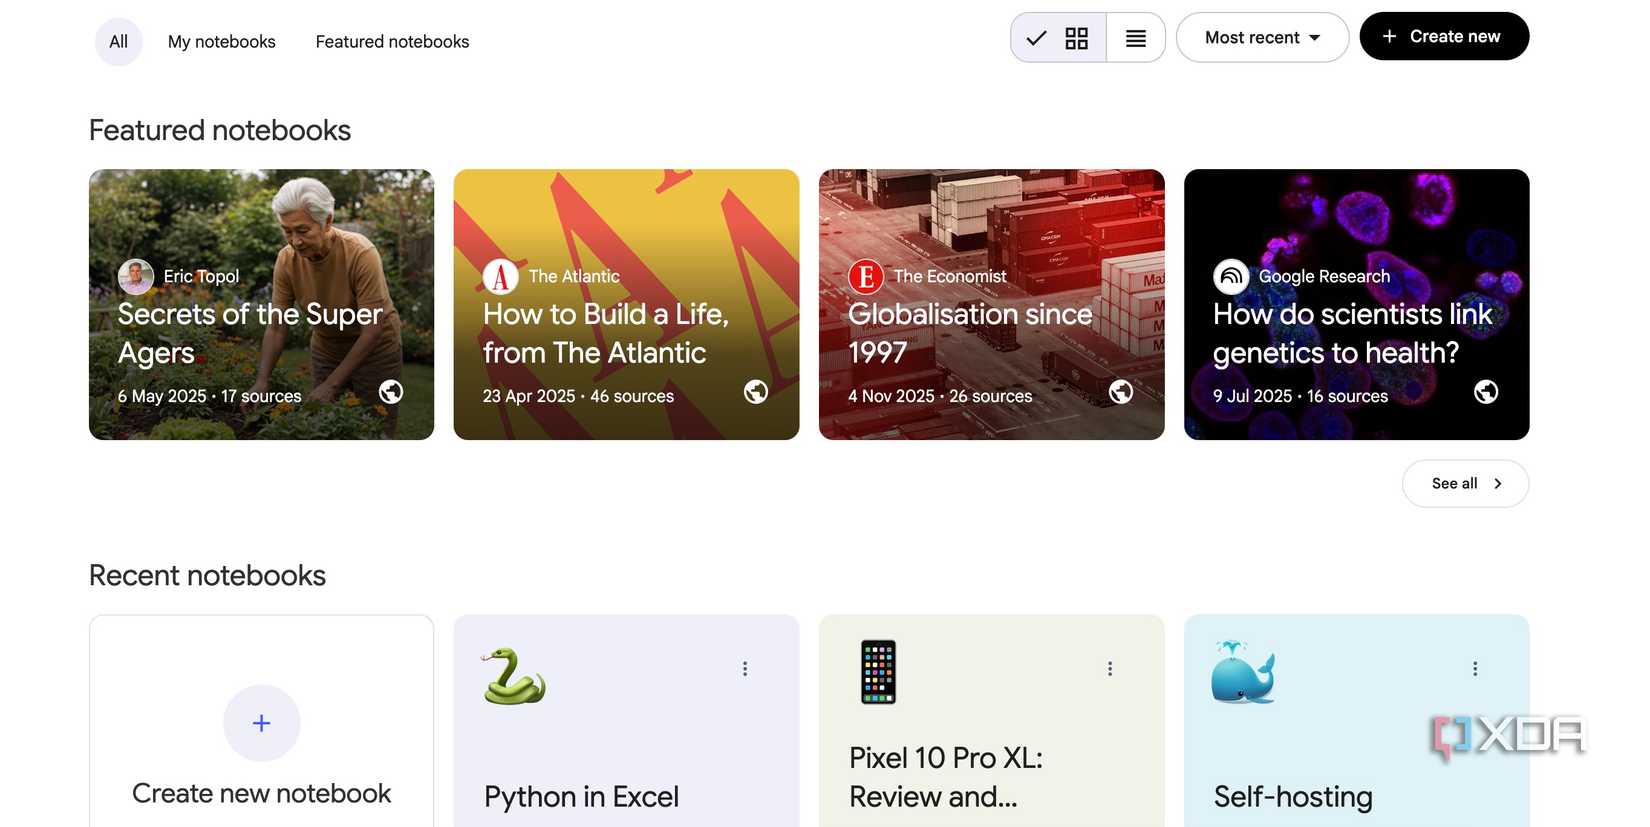Image resolution: width=1650 pixels, height=827 pixels.
Task: Select the All tab
Action: click(118, 42)
